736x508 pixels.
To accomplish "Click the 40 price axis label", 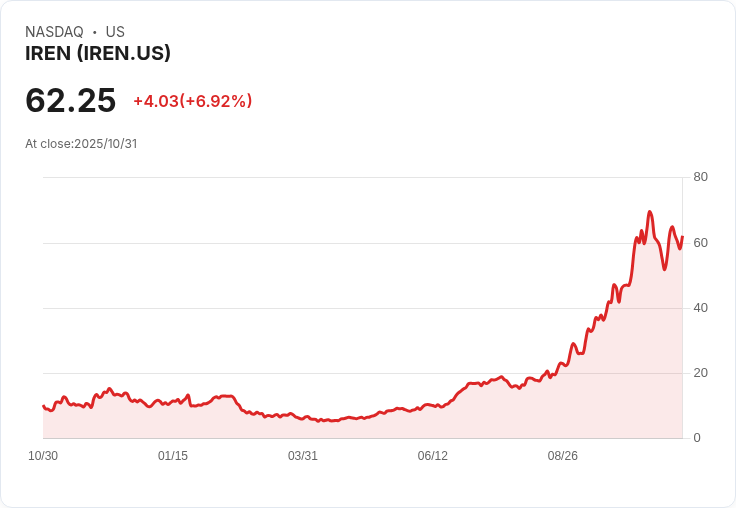I will [700, 308].
